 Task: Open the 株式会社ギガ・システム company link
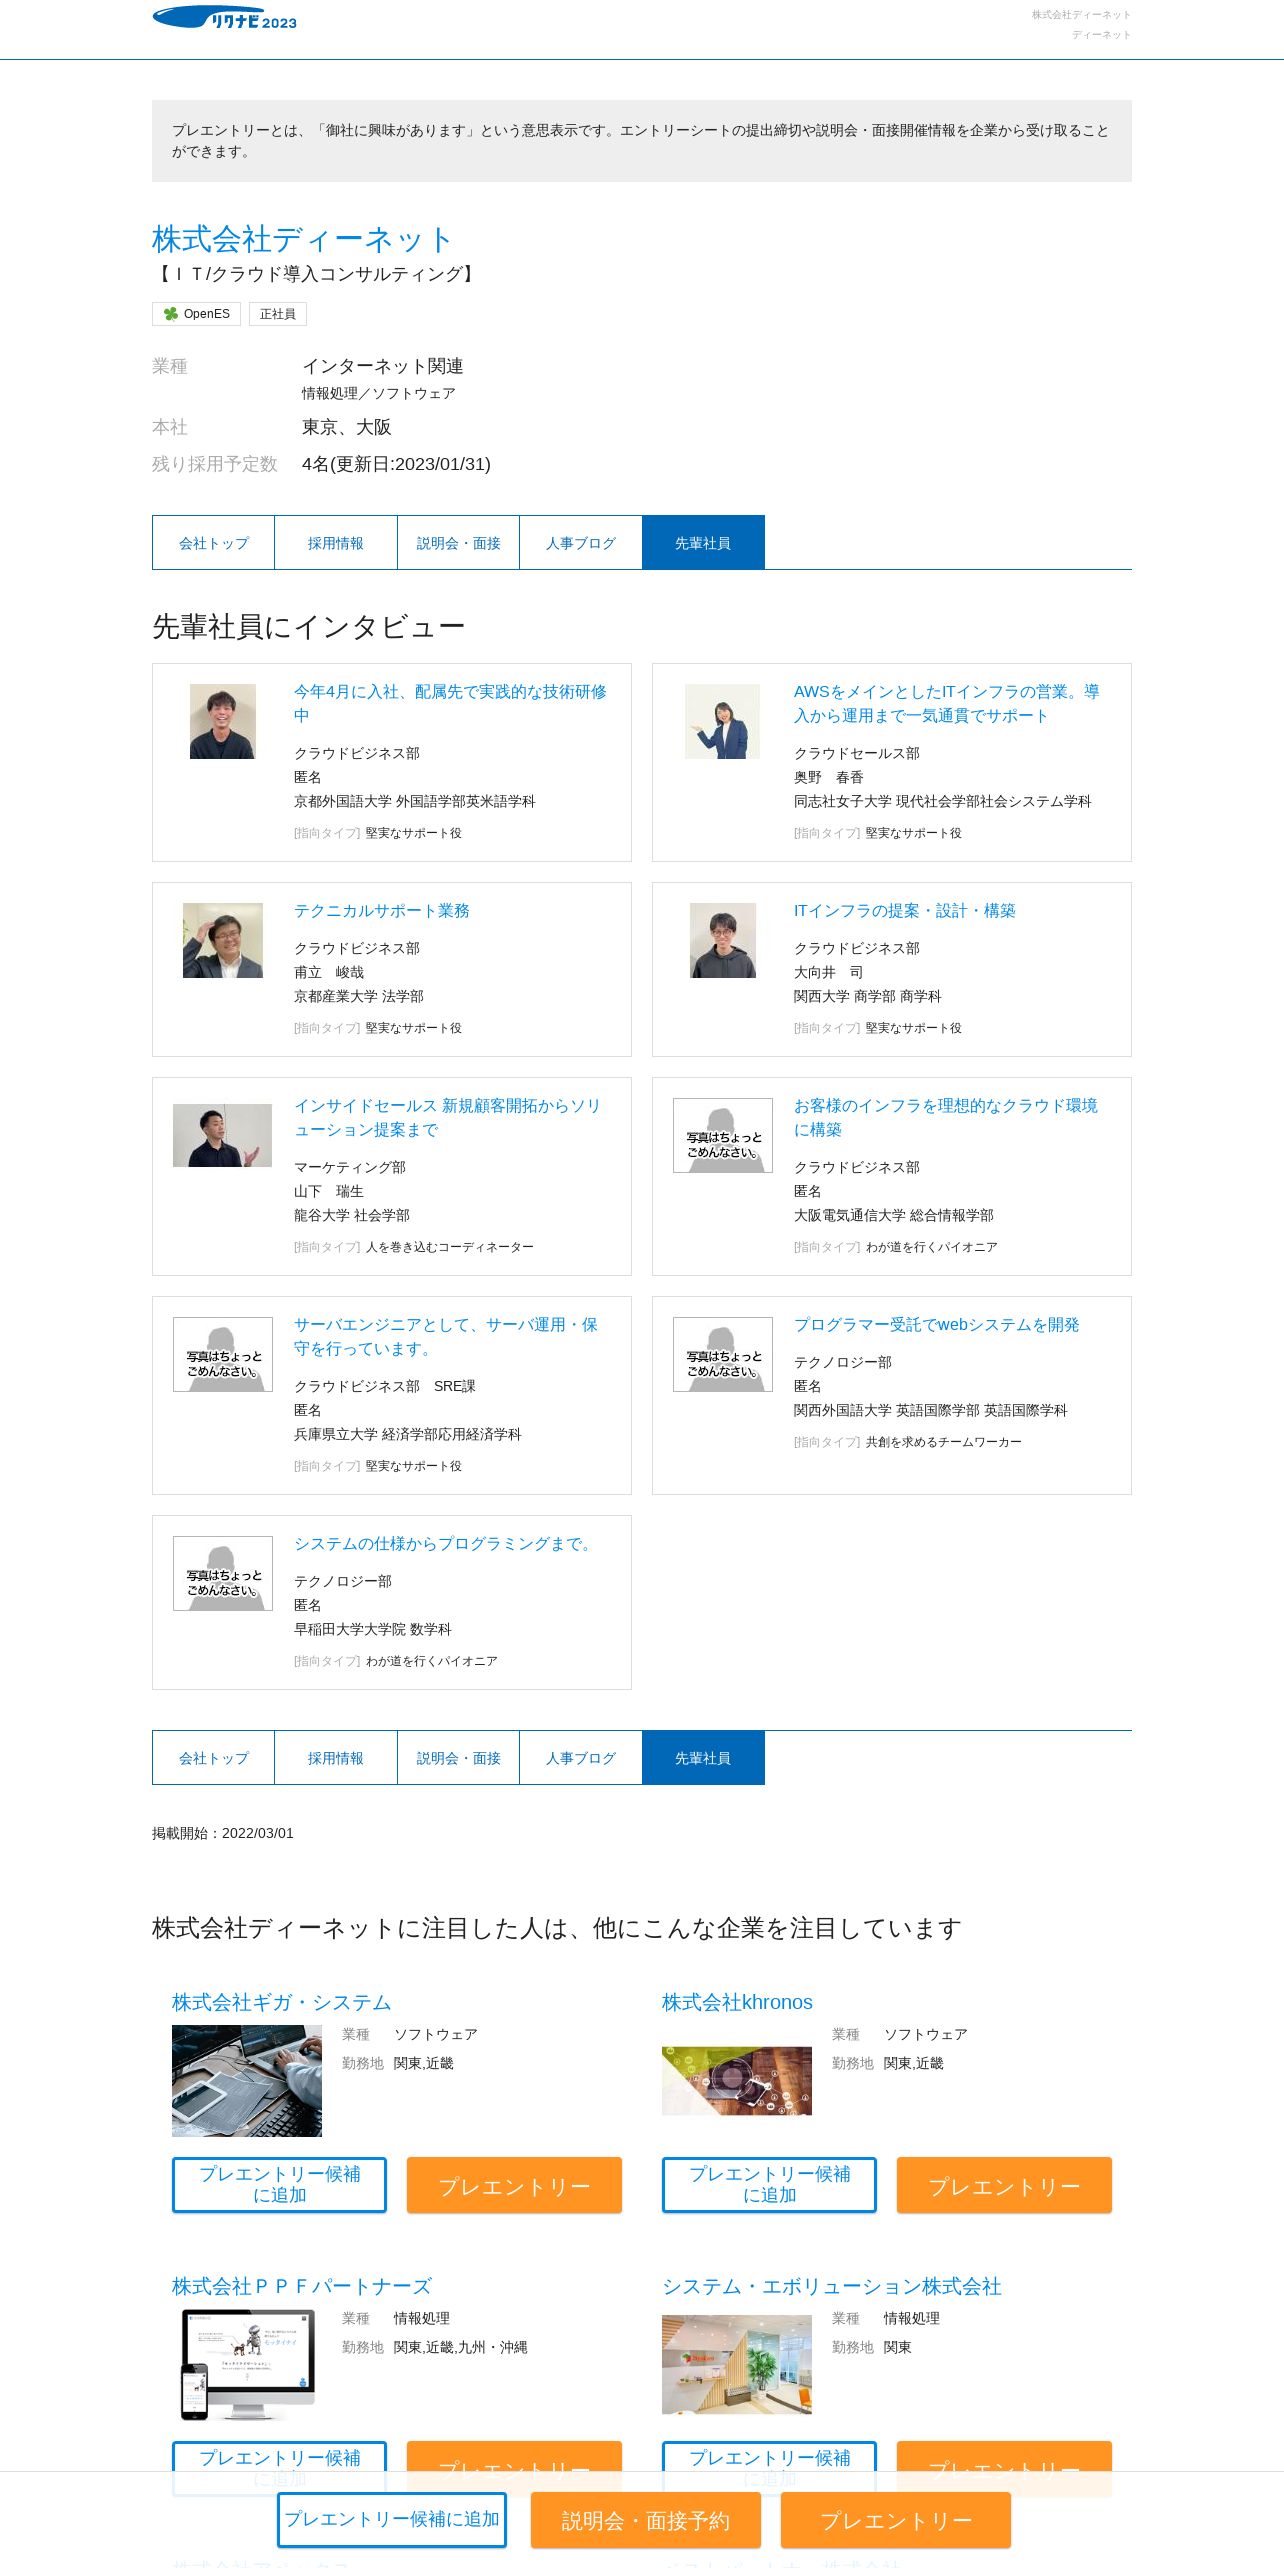pos(281,2002)
